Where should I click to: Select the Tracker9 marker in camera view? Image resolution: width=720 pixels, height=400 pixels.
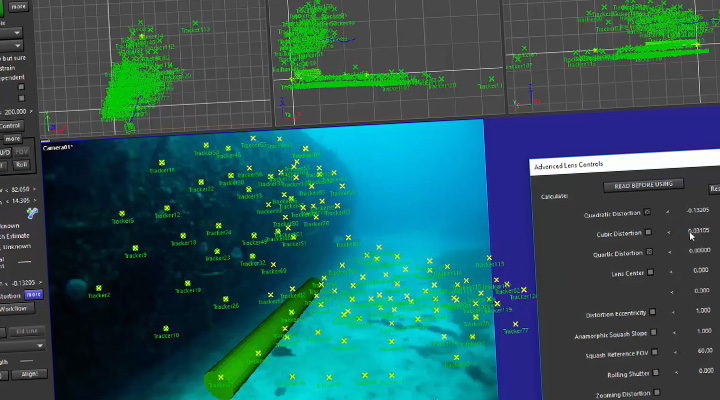pyautogui.click(x=135, y=248)
